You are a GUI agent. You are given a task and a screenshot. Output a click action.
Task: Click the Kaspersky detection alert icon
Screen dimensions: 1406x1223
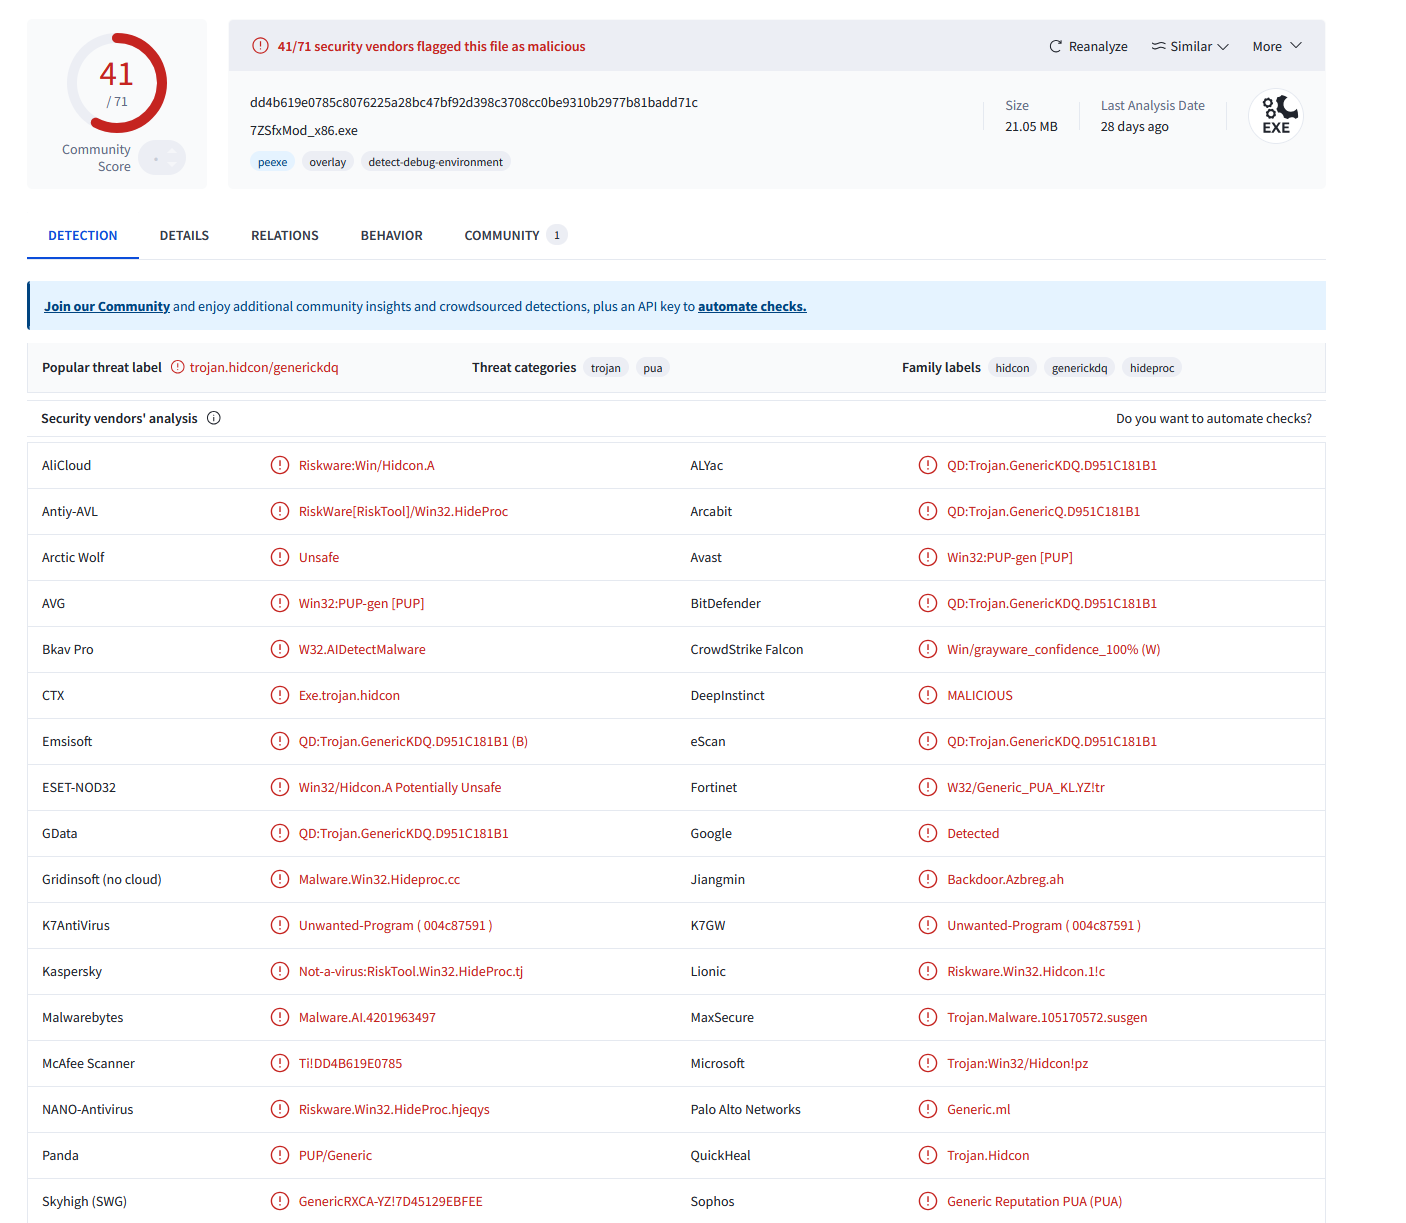(280, 971)
